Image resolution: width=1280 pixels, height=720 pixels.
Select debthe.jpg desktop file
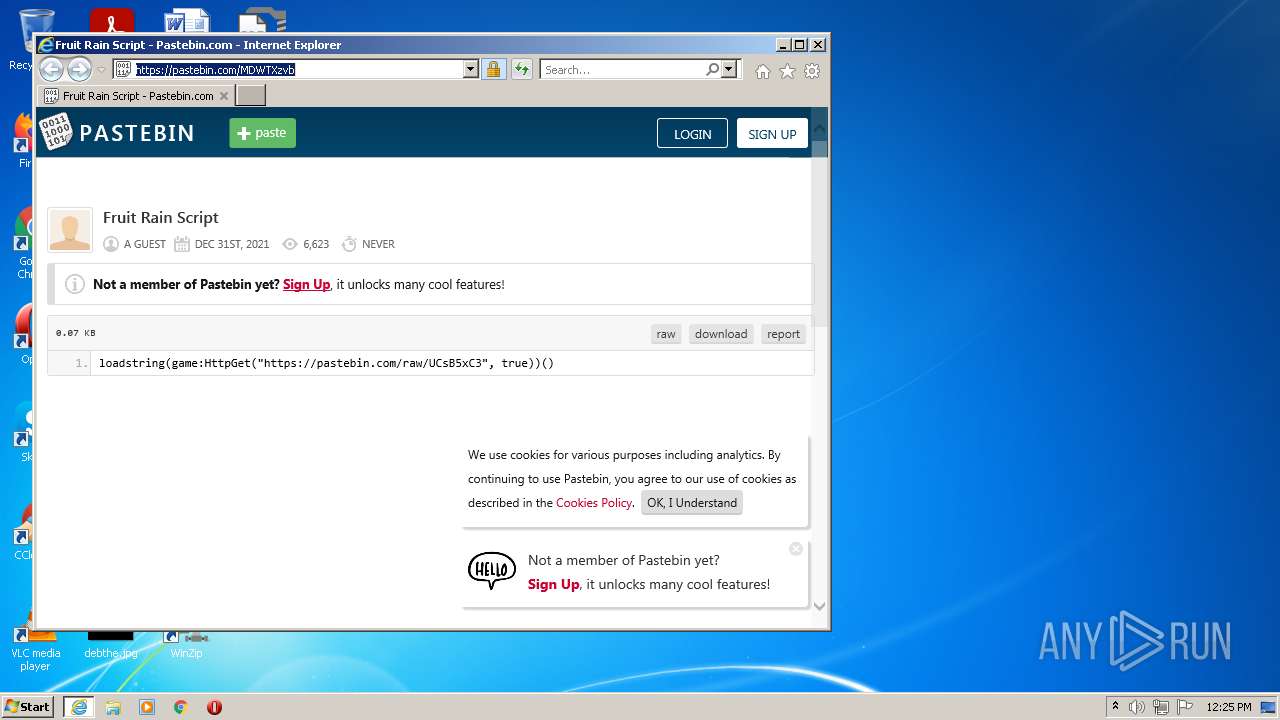coord(111,643)
